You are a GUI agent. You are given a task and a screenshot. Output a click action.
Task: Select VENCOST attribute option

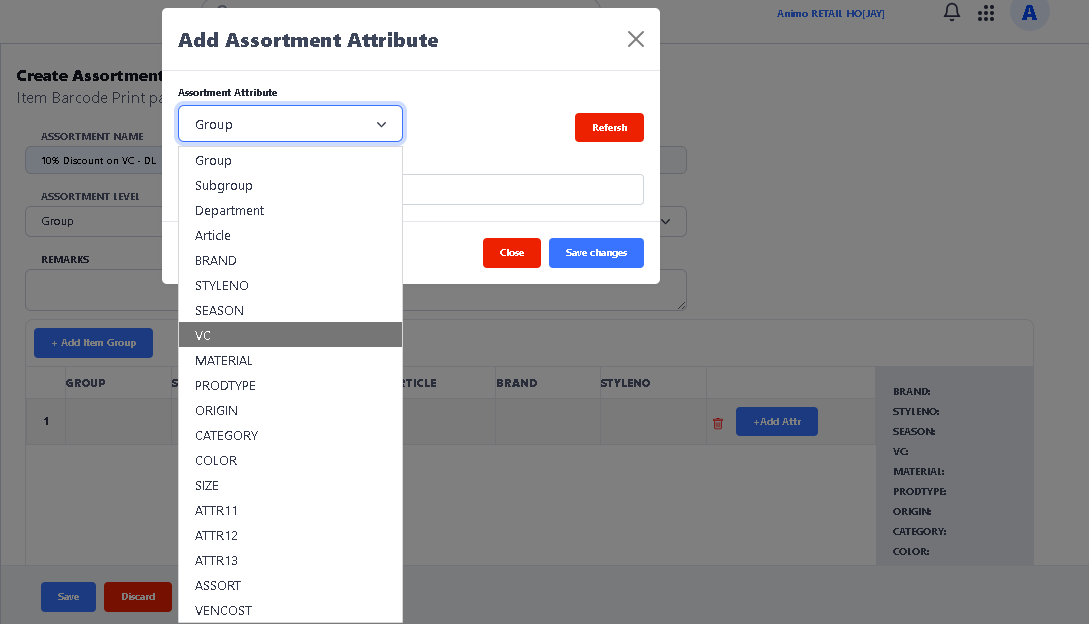tap(290, 610)
